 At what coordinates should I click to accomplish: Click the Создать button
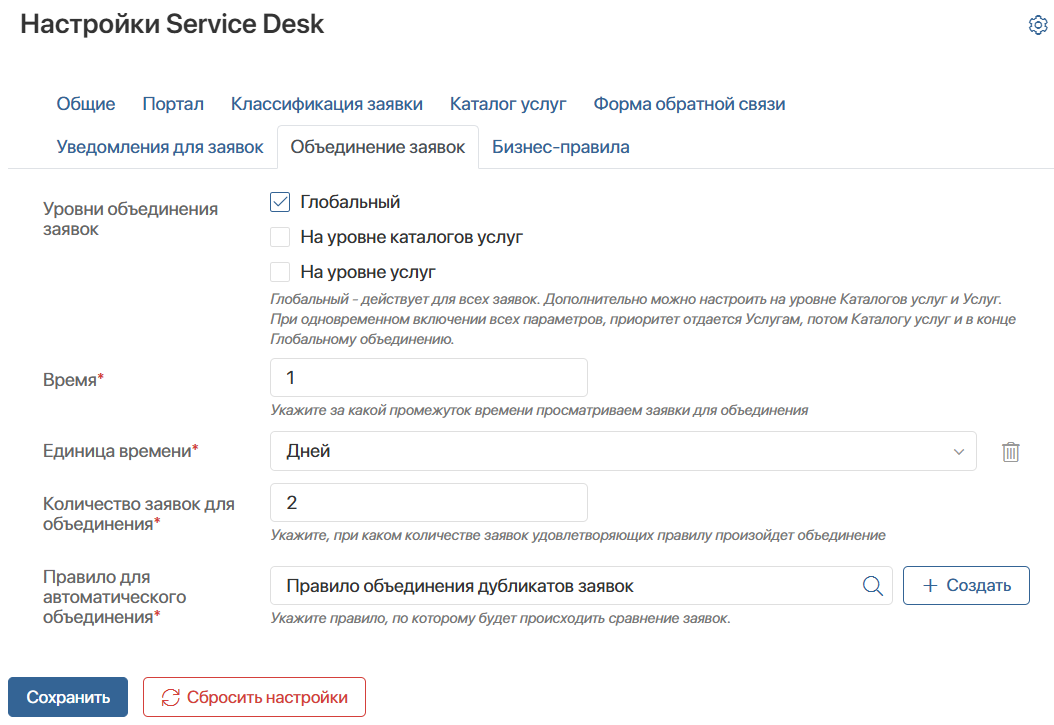966,585
